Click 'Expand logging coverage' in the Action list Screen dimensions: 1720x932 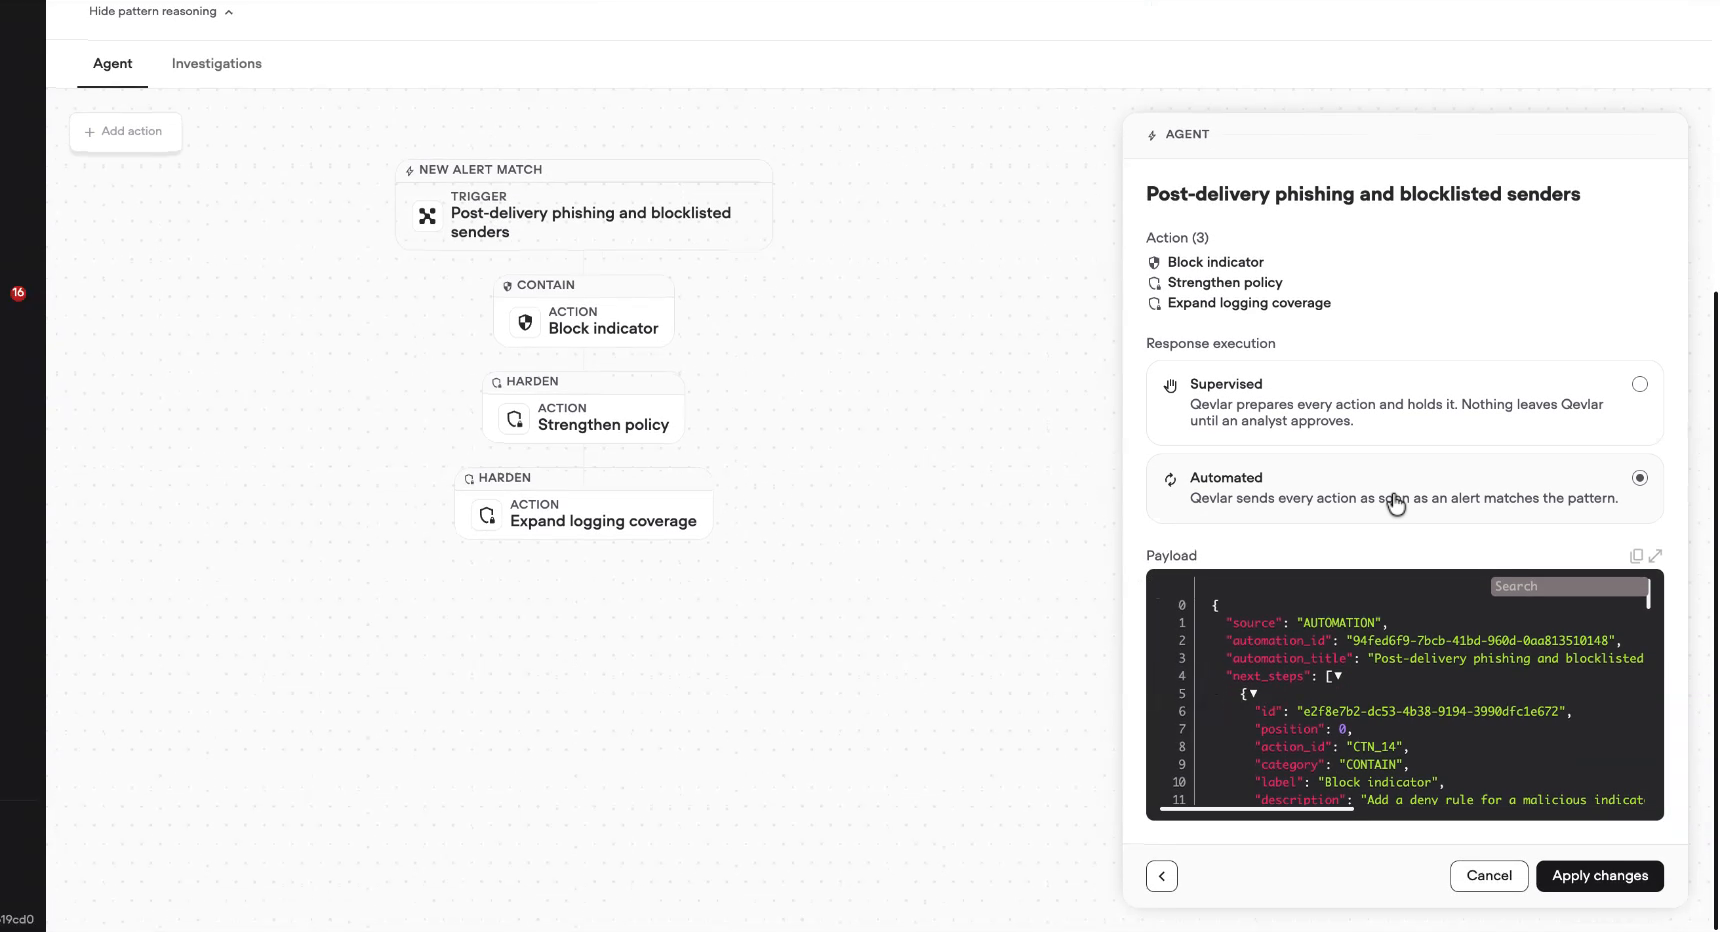point(1249,303)
